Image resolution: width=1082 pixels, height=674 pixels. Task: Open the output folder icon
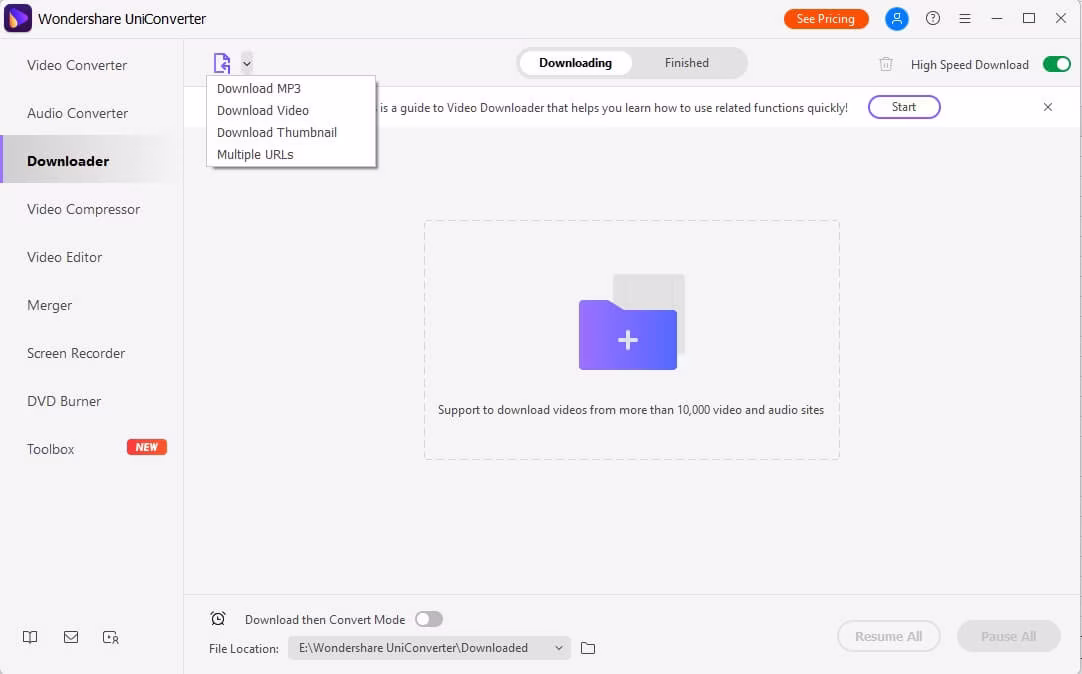point(588,648)
